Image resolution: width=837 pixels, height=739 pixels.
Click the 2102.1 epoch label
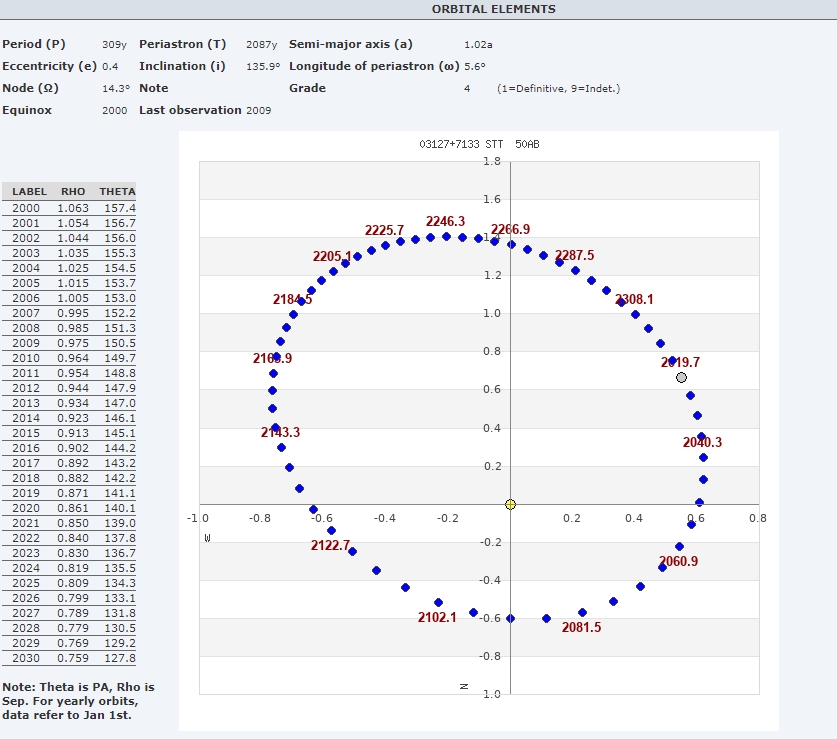(437, 617)
